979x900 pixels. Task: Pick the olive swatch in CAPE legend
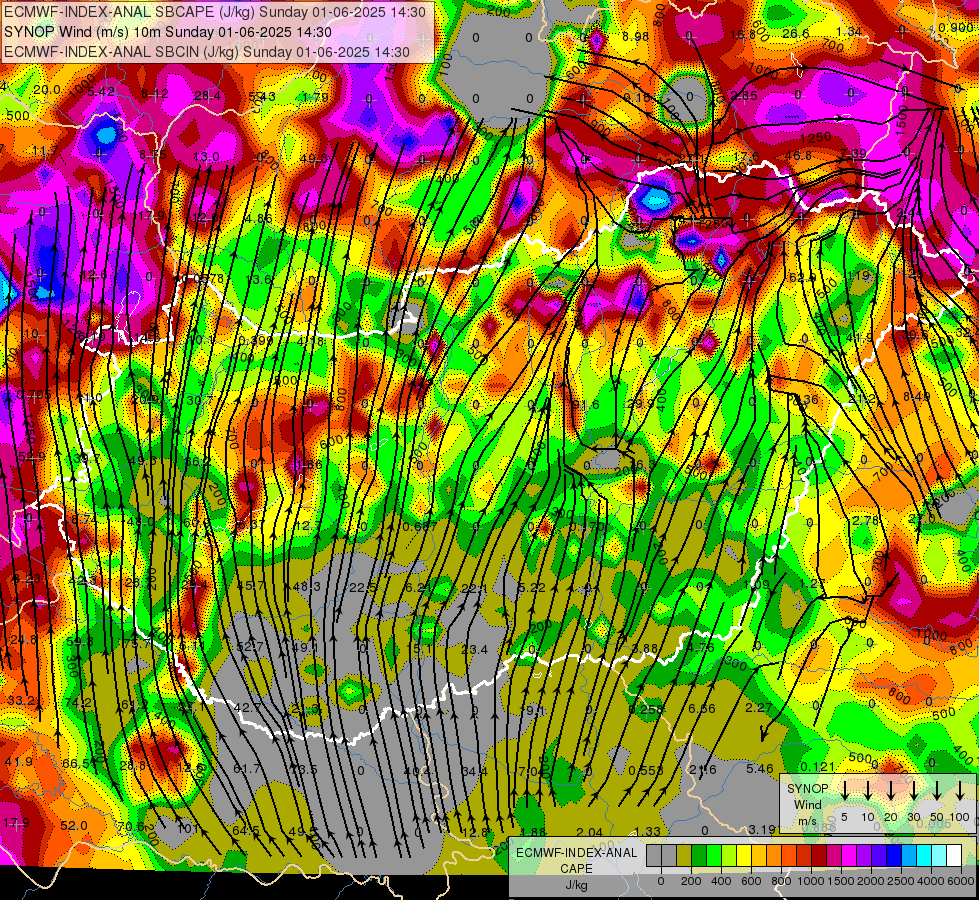coord(684,856)
